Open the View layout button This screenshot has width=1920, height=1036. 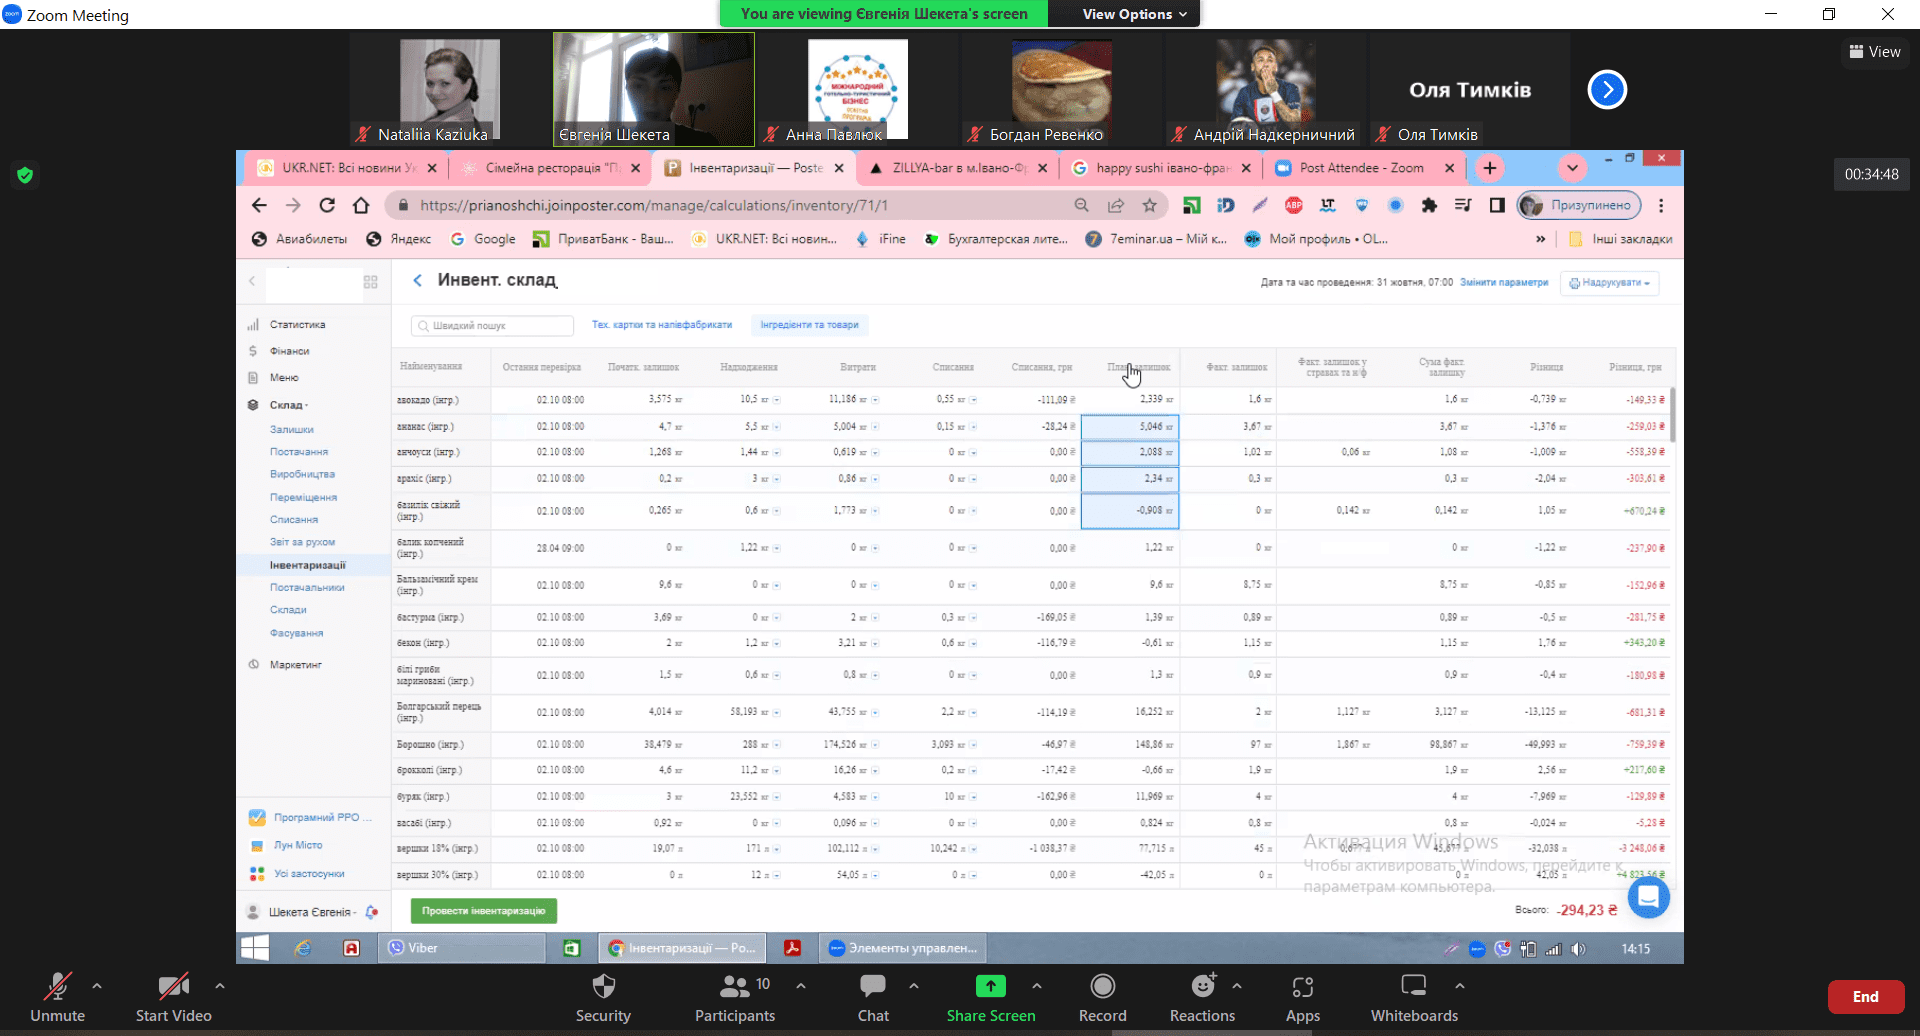click(1875, 52)
